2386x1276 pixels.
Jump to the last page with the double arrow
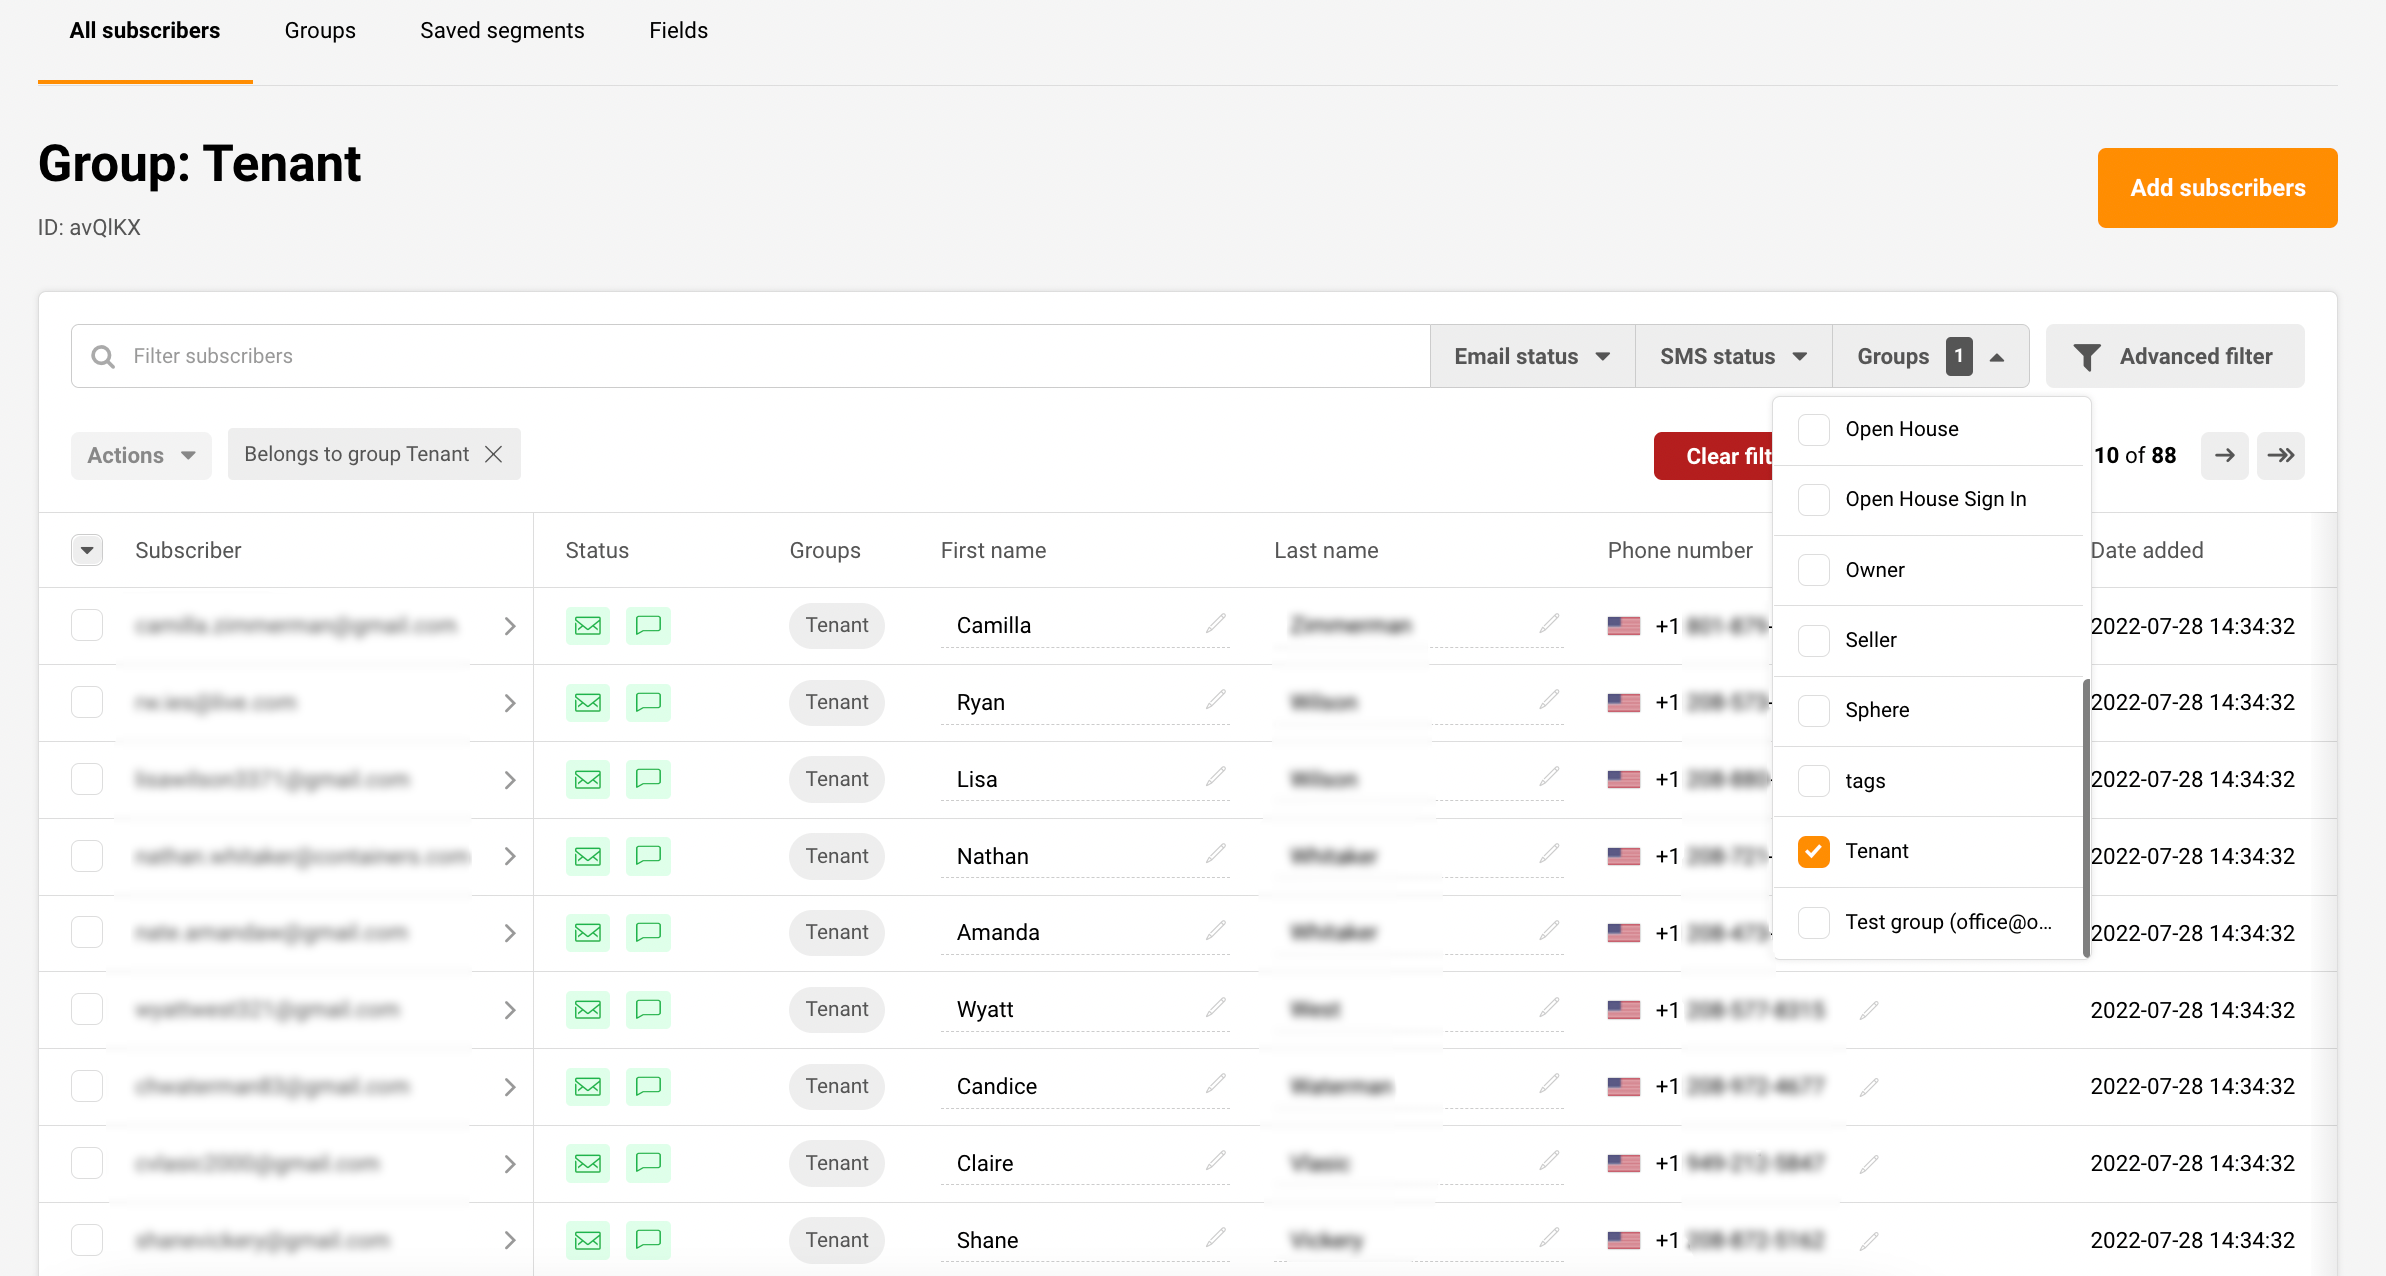tap(2280, 456)
